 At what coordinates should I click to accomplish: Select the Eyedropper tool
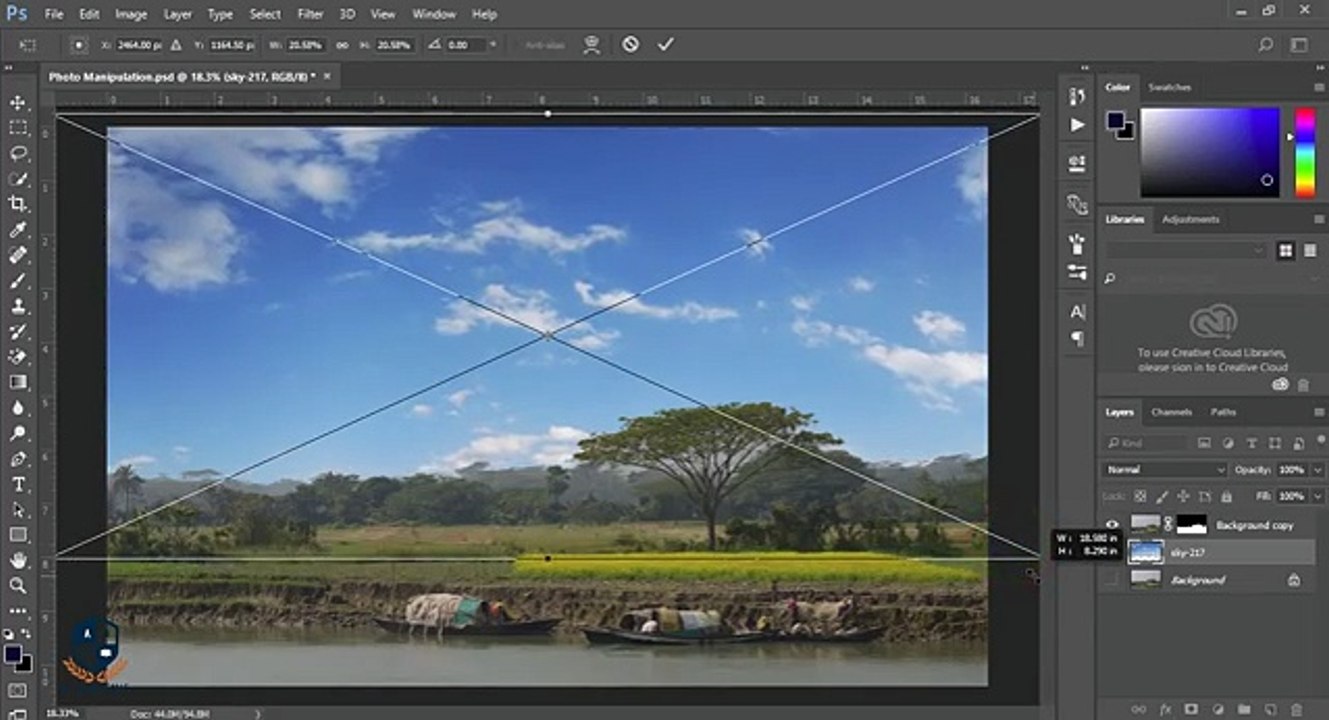(x=18, y=230)
